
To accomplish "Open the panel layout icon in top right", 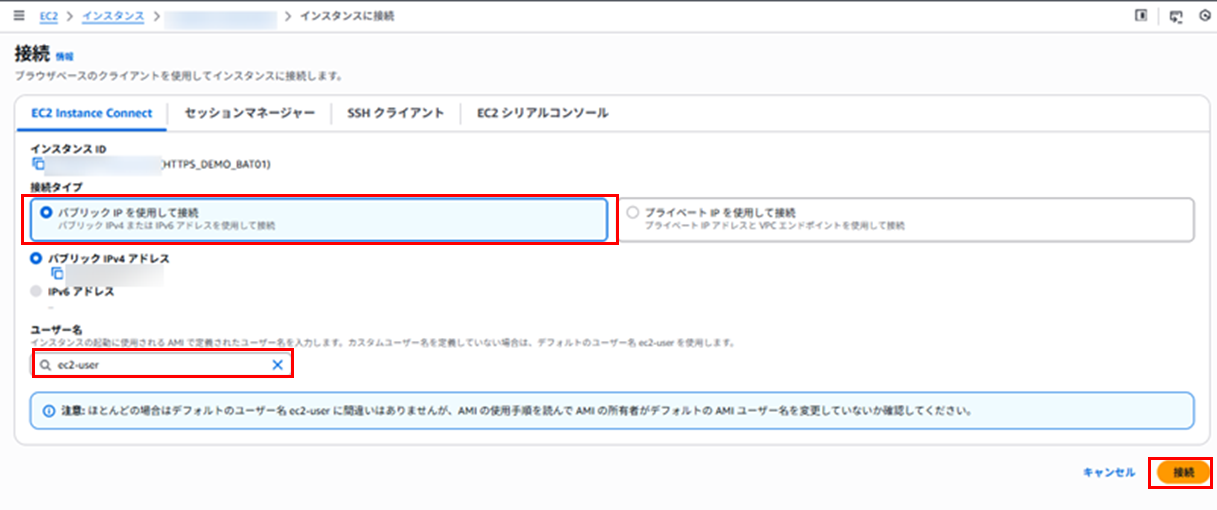I will click(1141, 16).
